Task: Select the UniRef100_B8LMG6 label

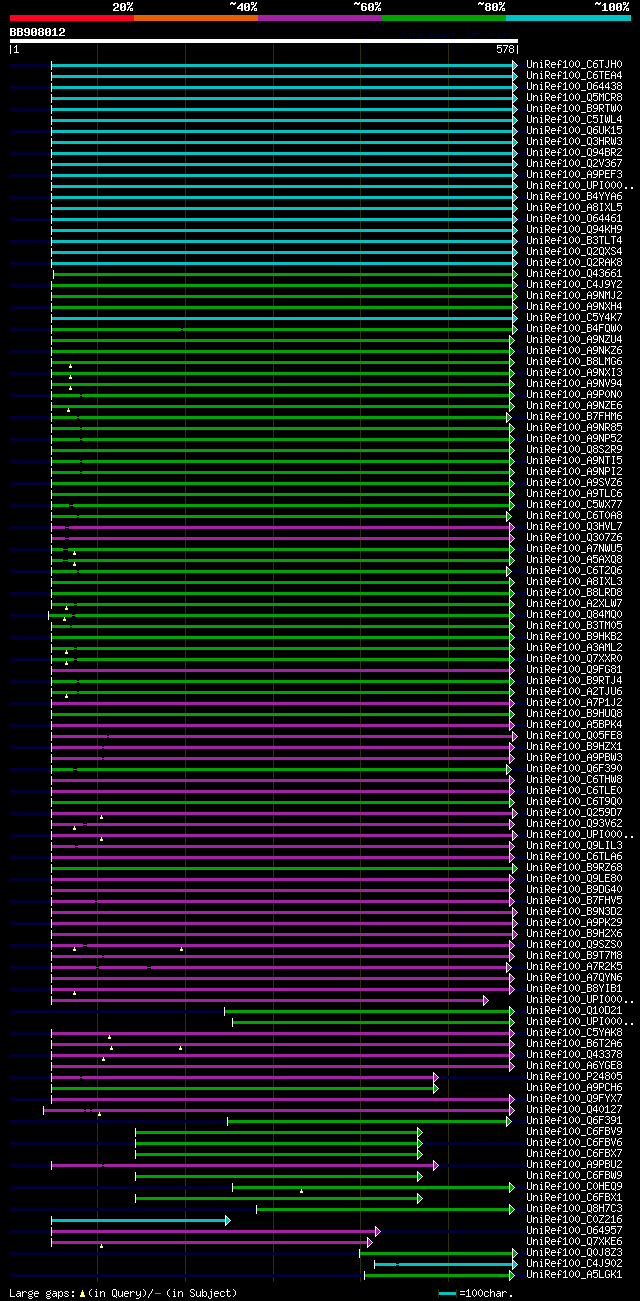Action: pyautogui.click(x=574, y=361)
